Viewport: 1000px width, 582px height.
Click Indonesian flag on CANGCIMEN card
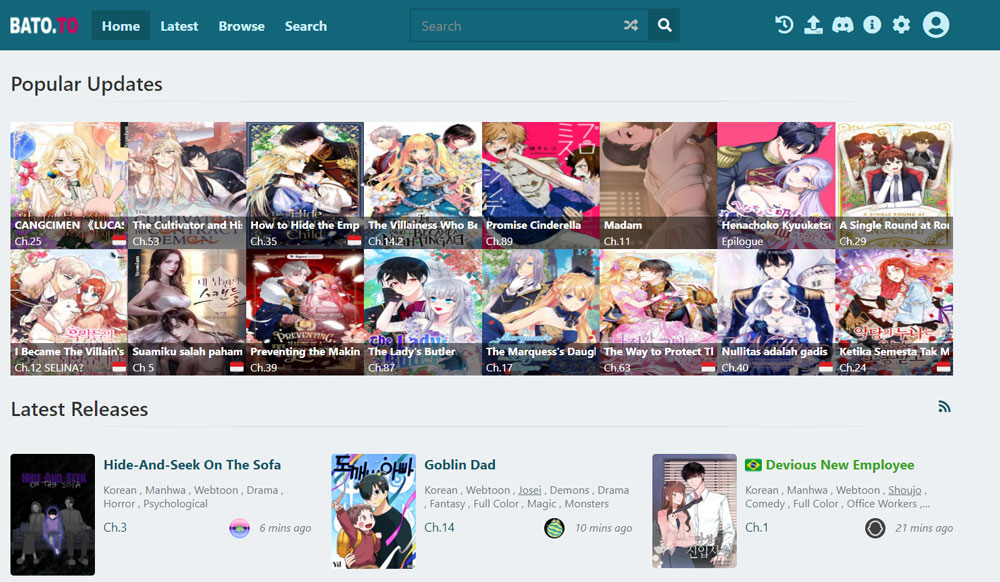coord(119,240)
